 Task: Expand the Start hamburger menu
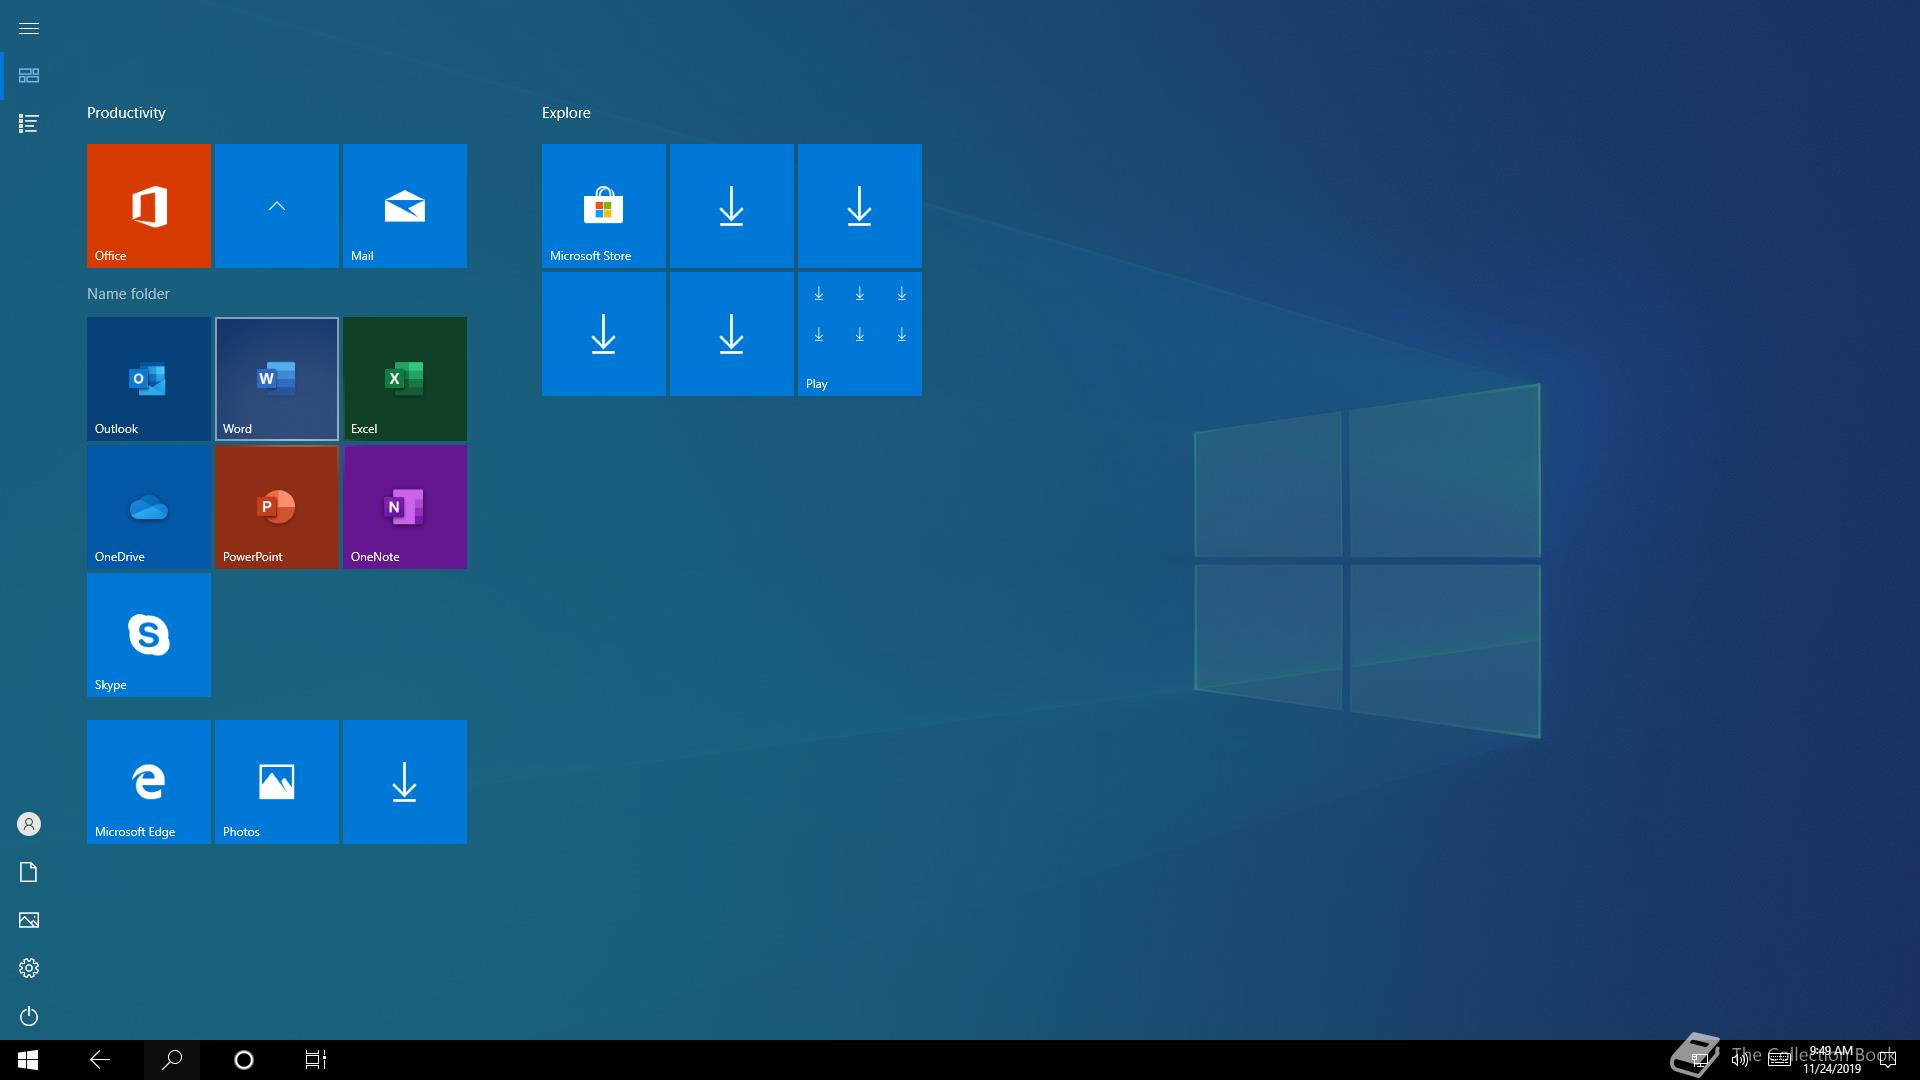click(29, 28)
